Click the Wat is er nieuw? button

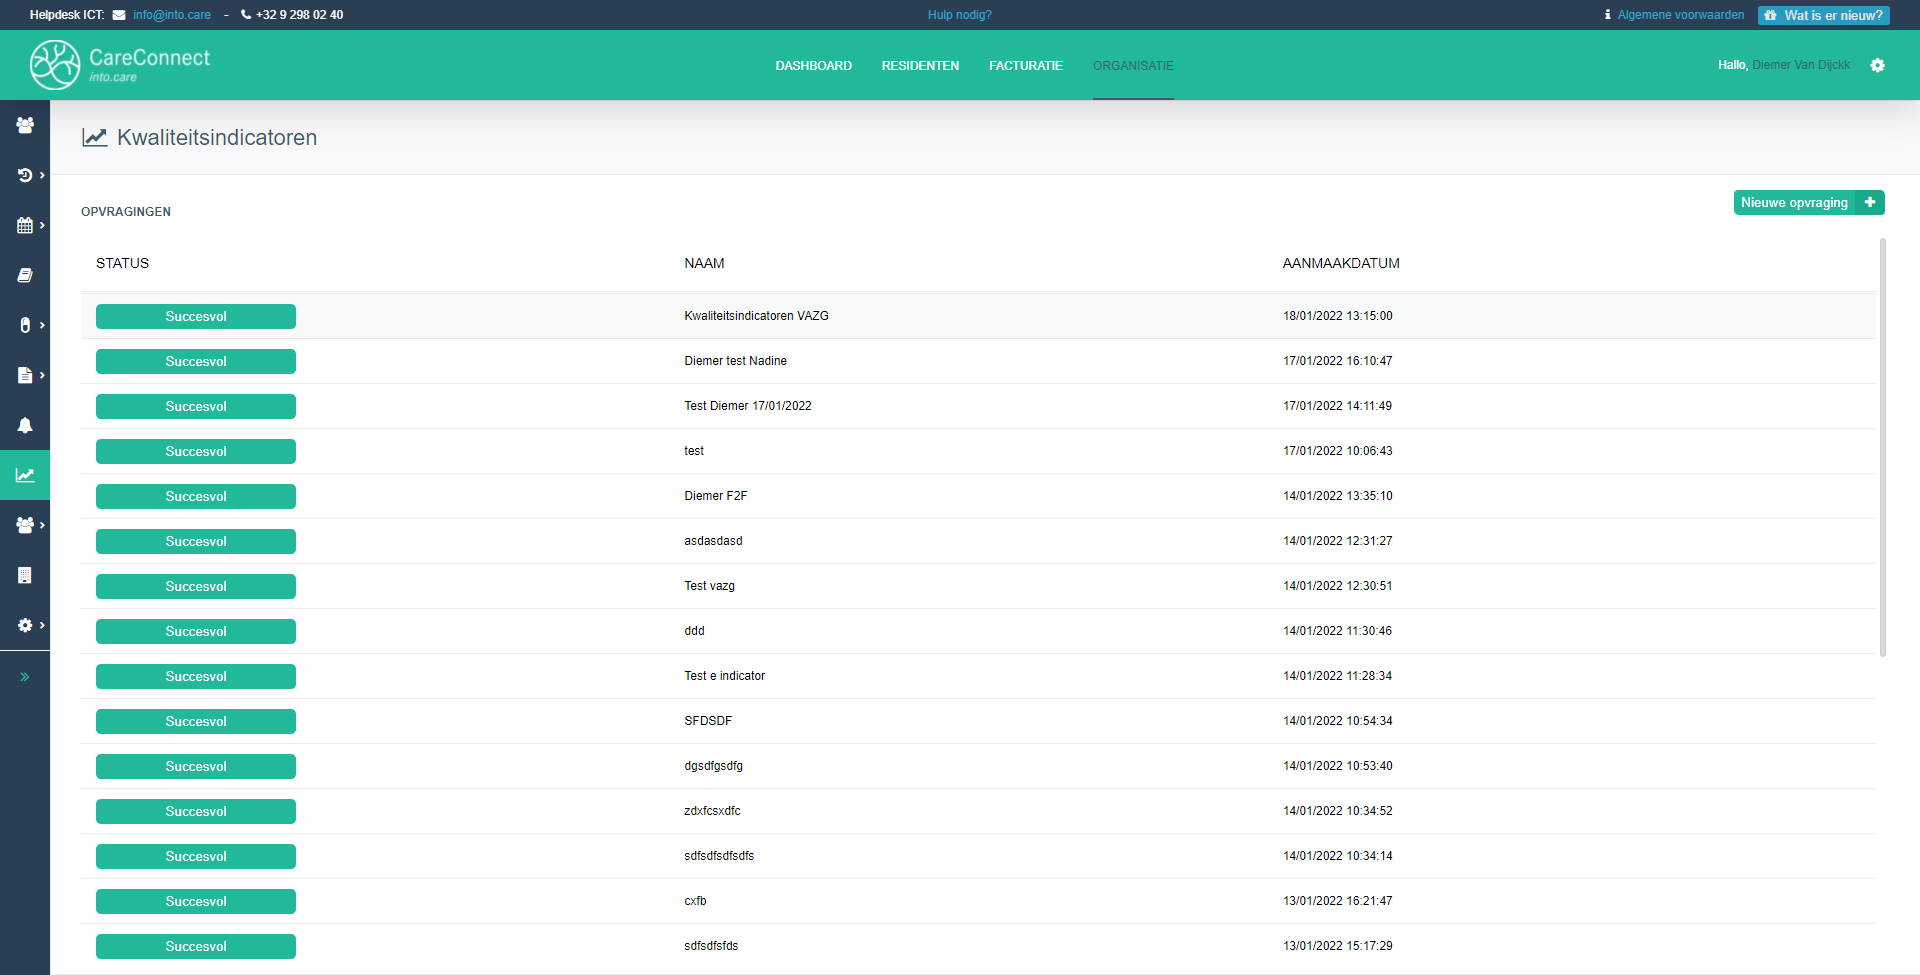[1824, 15]
